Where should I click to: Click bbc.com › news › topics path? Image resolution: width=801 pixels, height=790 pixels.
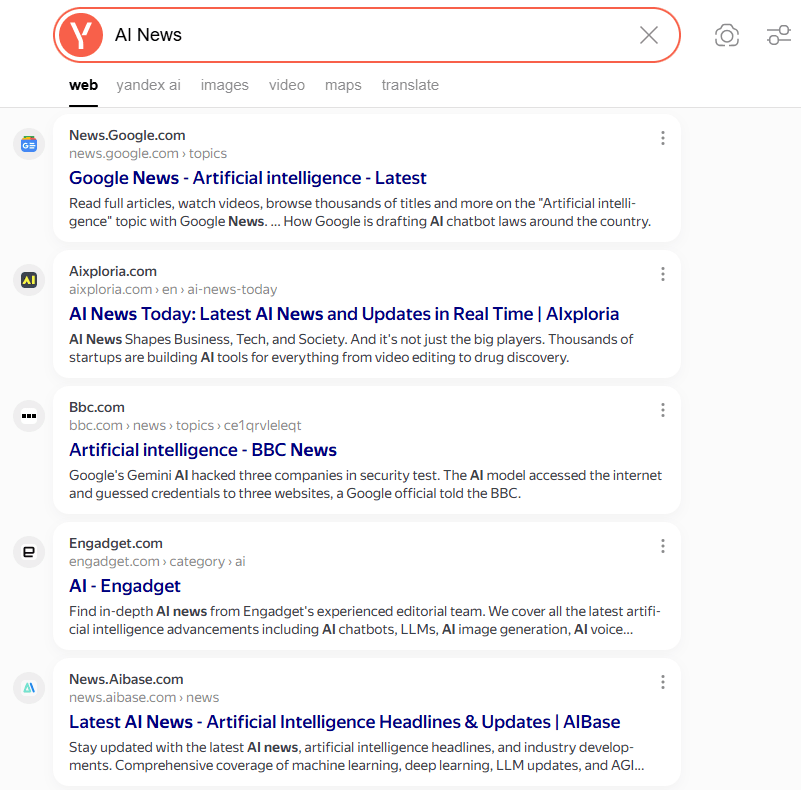[185, 425]
